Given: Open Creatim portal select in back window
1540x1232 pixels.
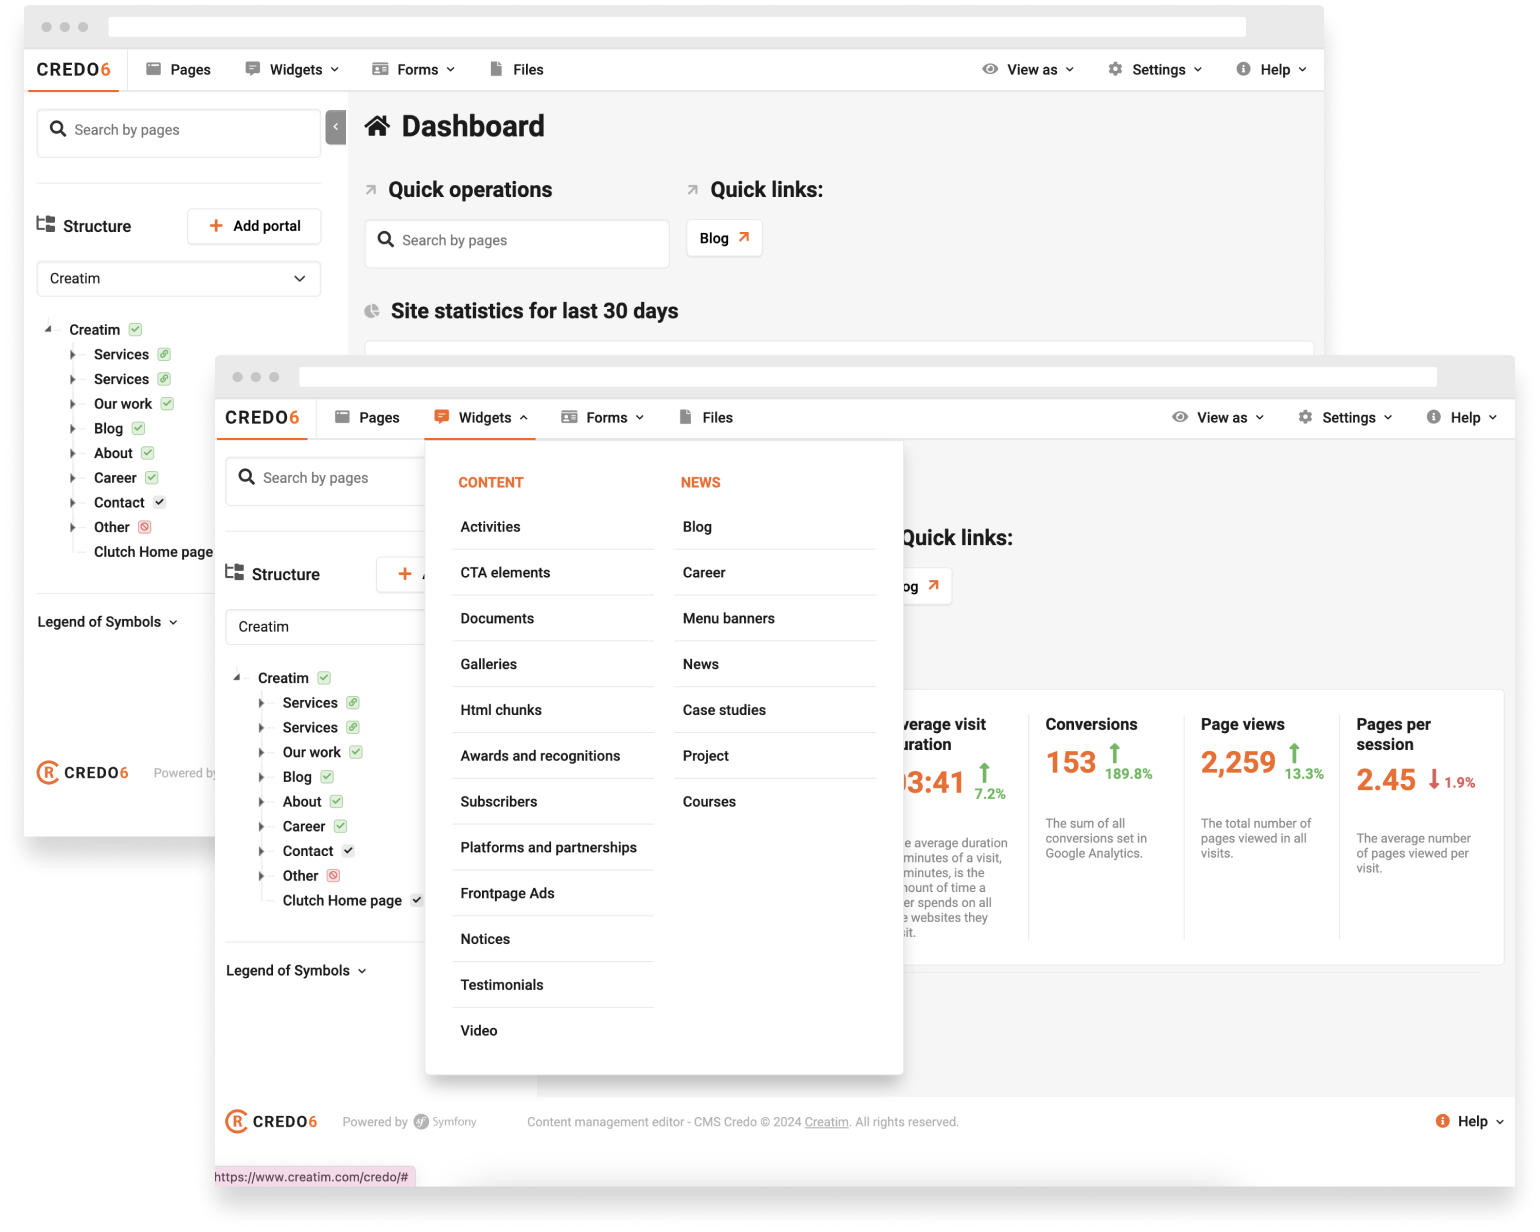Looking at the screenshot, I should [x=178, y=278].
